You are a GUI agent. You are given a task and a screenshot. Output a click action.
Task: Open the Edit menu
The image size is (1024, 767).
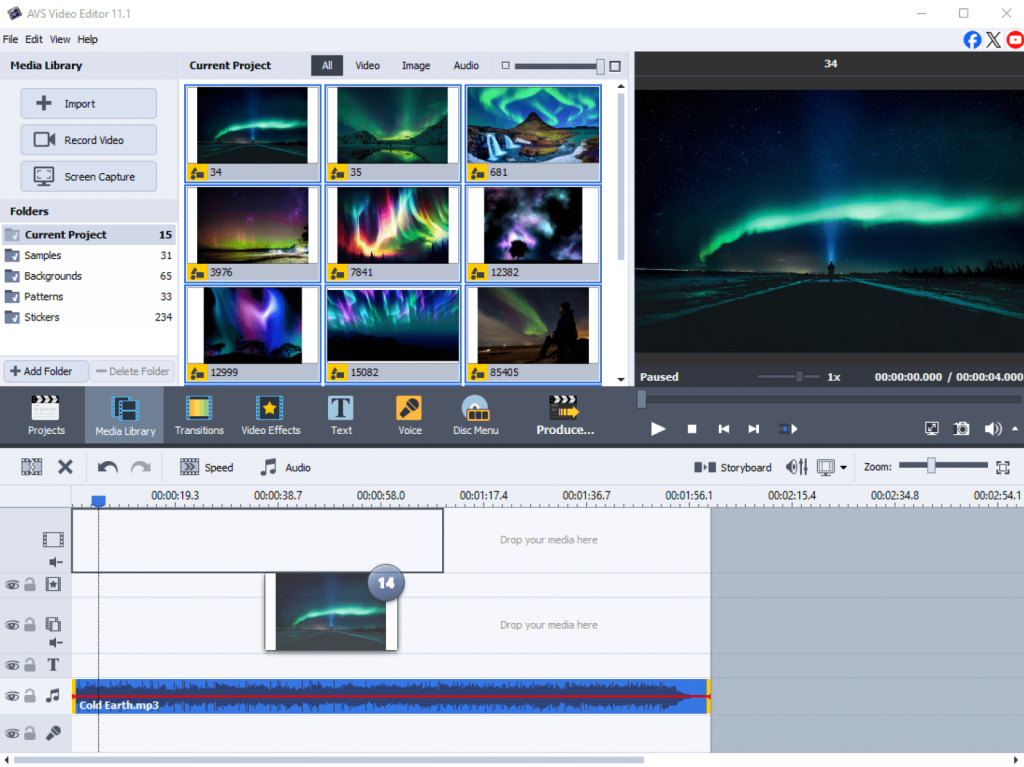(x=34, y=39)
